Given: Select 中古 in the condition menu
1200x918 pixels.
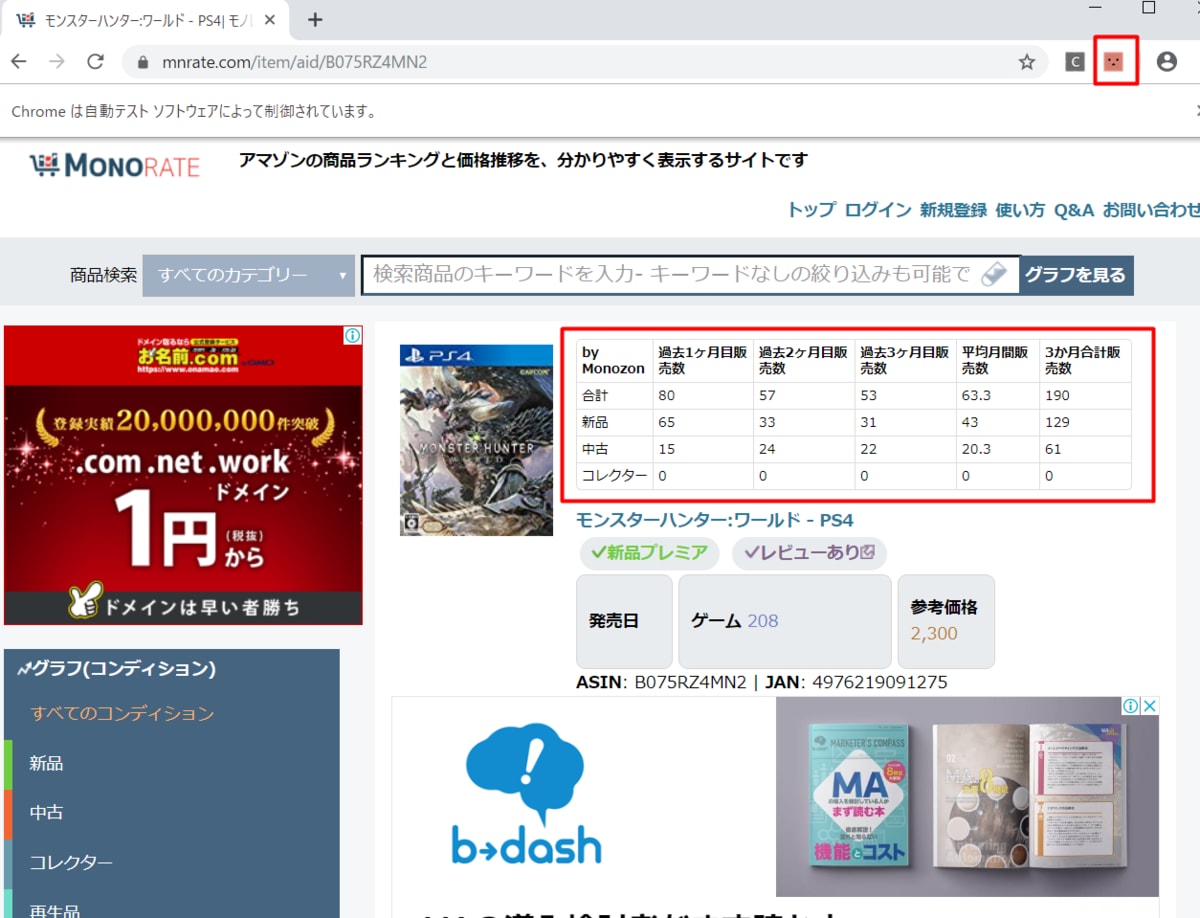Looking at the screenshot, I should pyautogui.click(x=46, y=812).
